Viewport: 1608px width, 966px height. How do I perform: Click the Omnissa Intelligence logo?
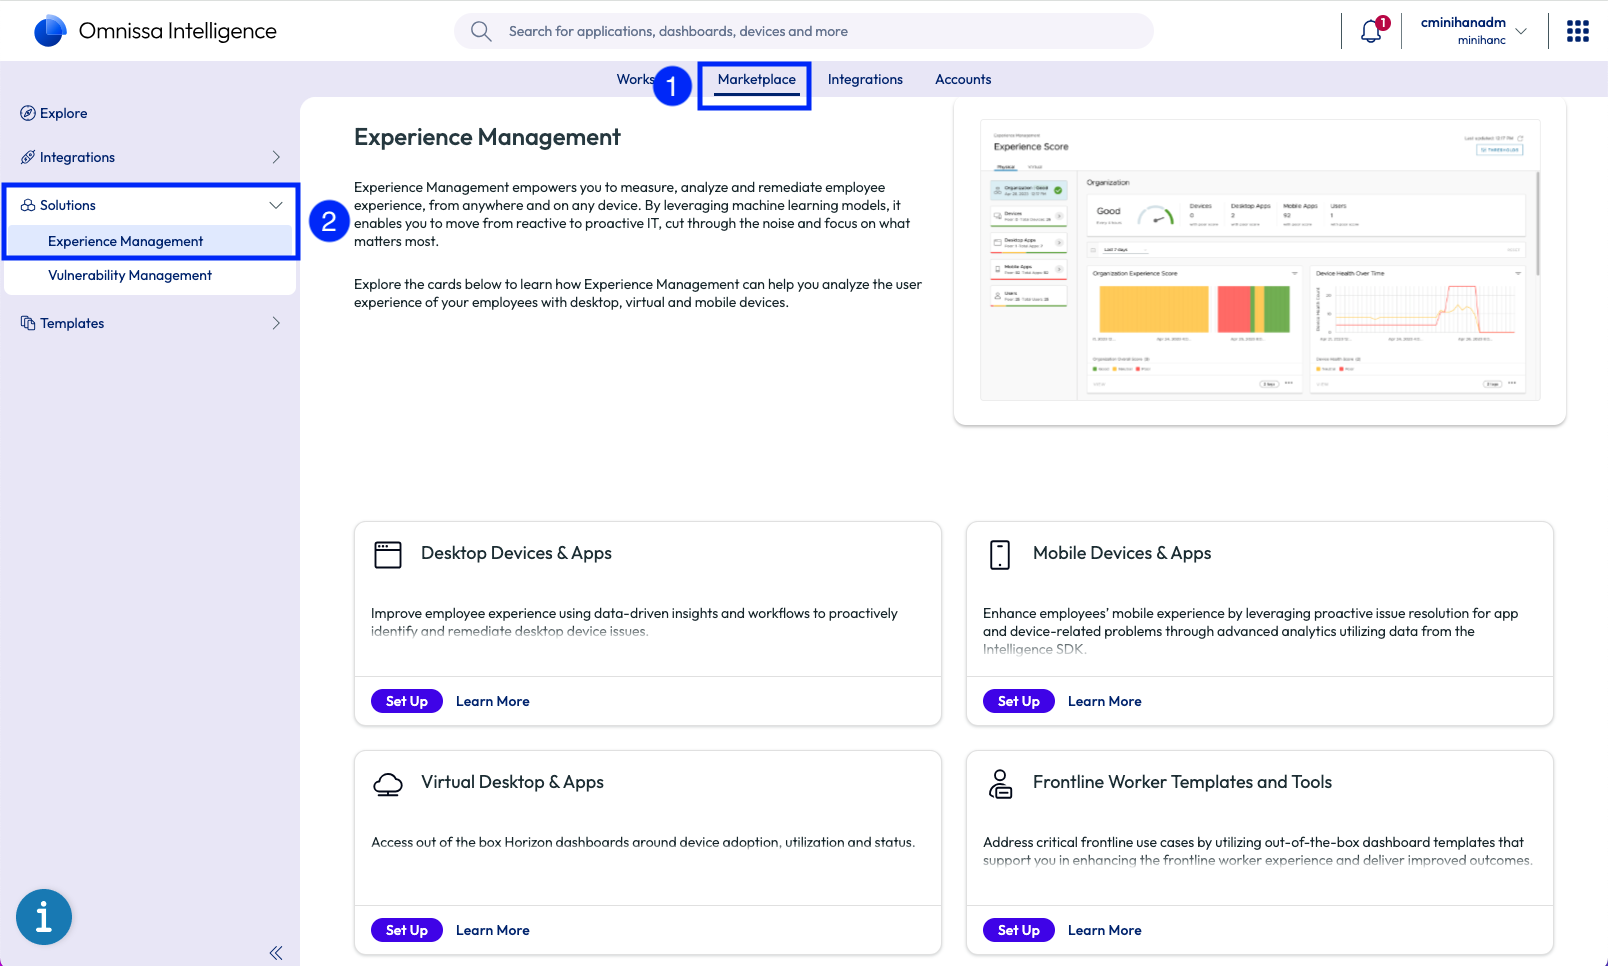click(50, 31)
